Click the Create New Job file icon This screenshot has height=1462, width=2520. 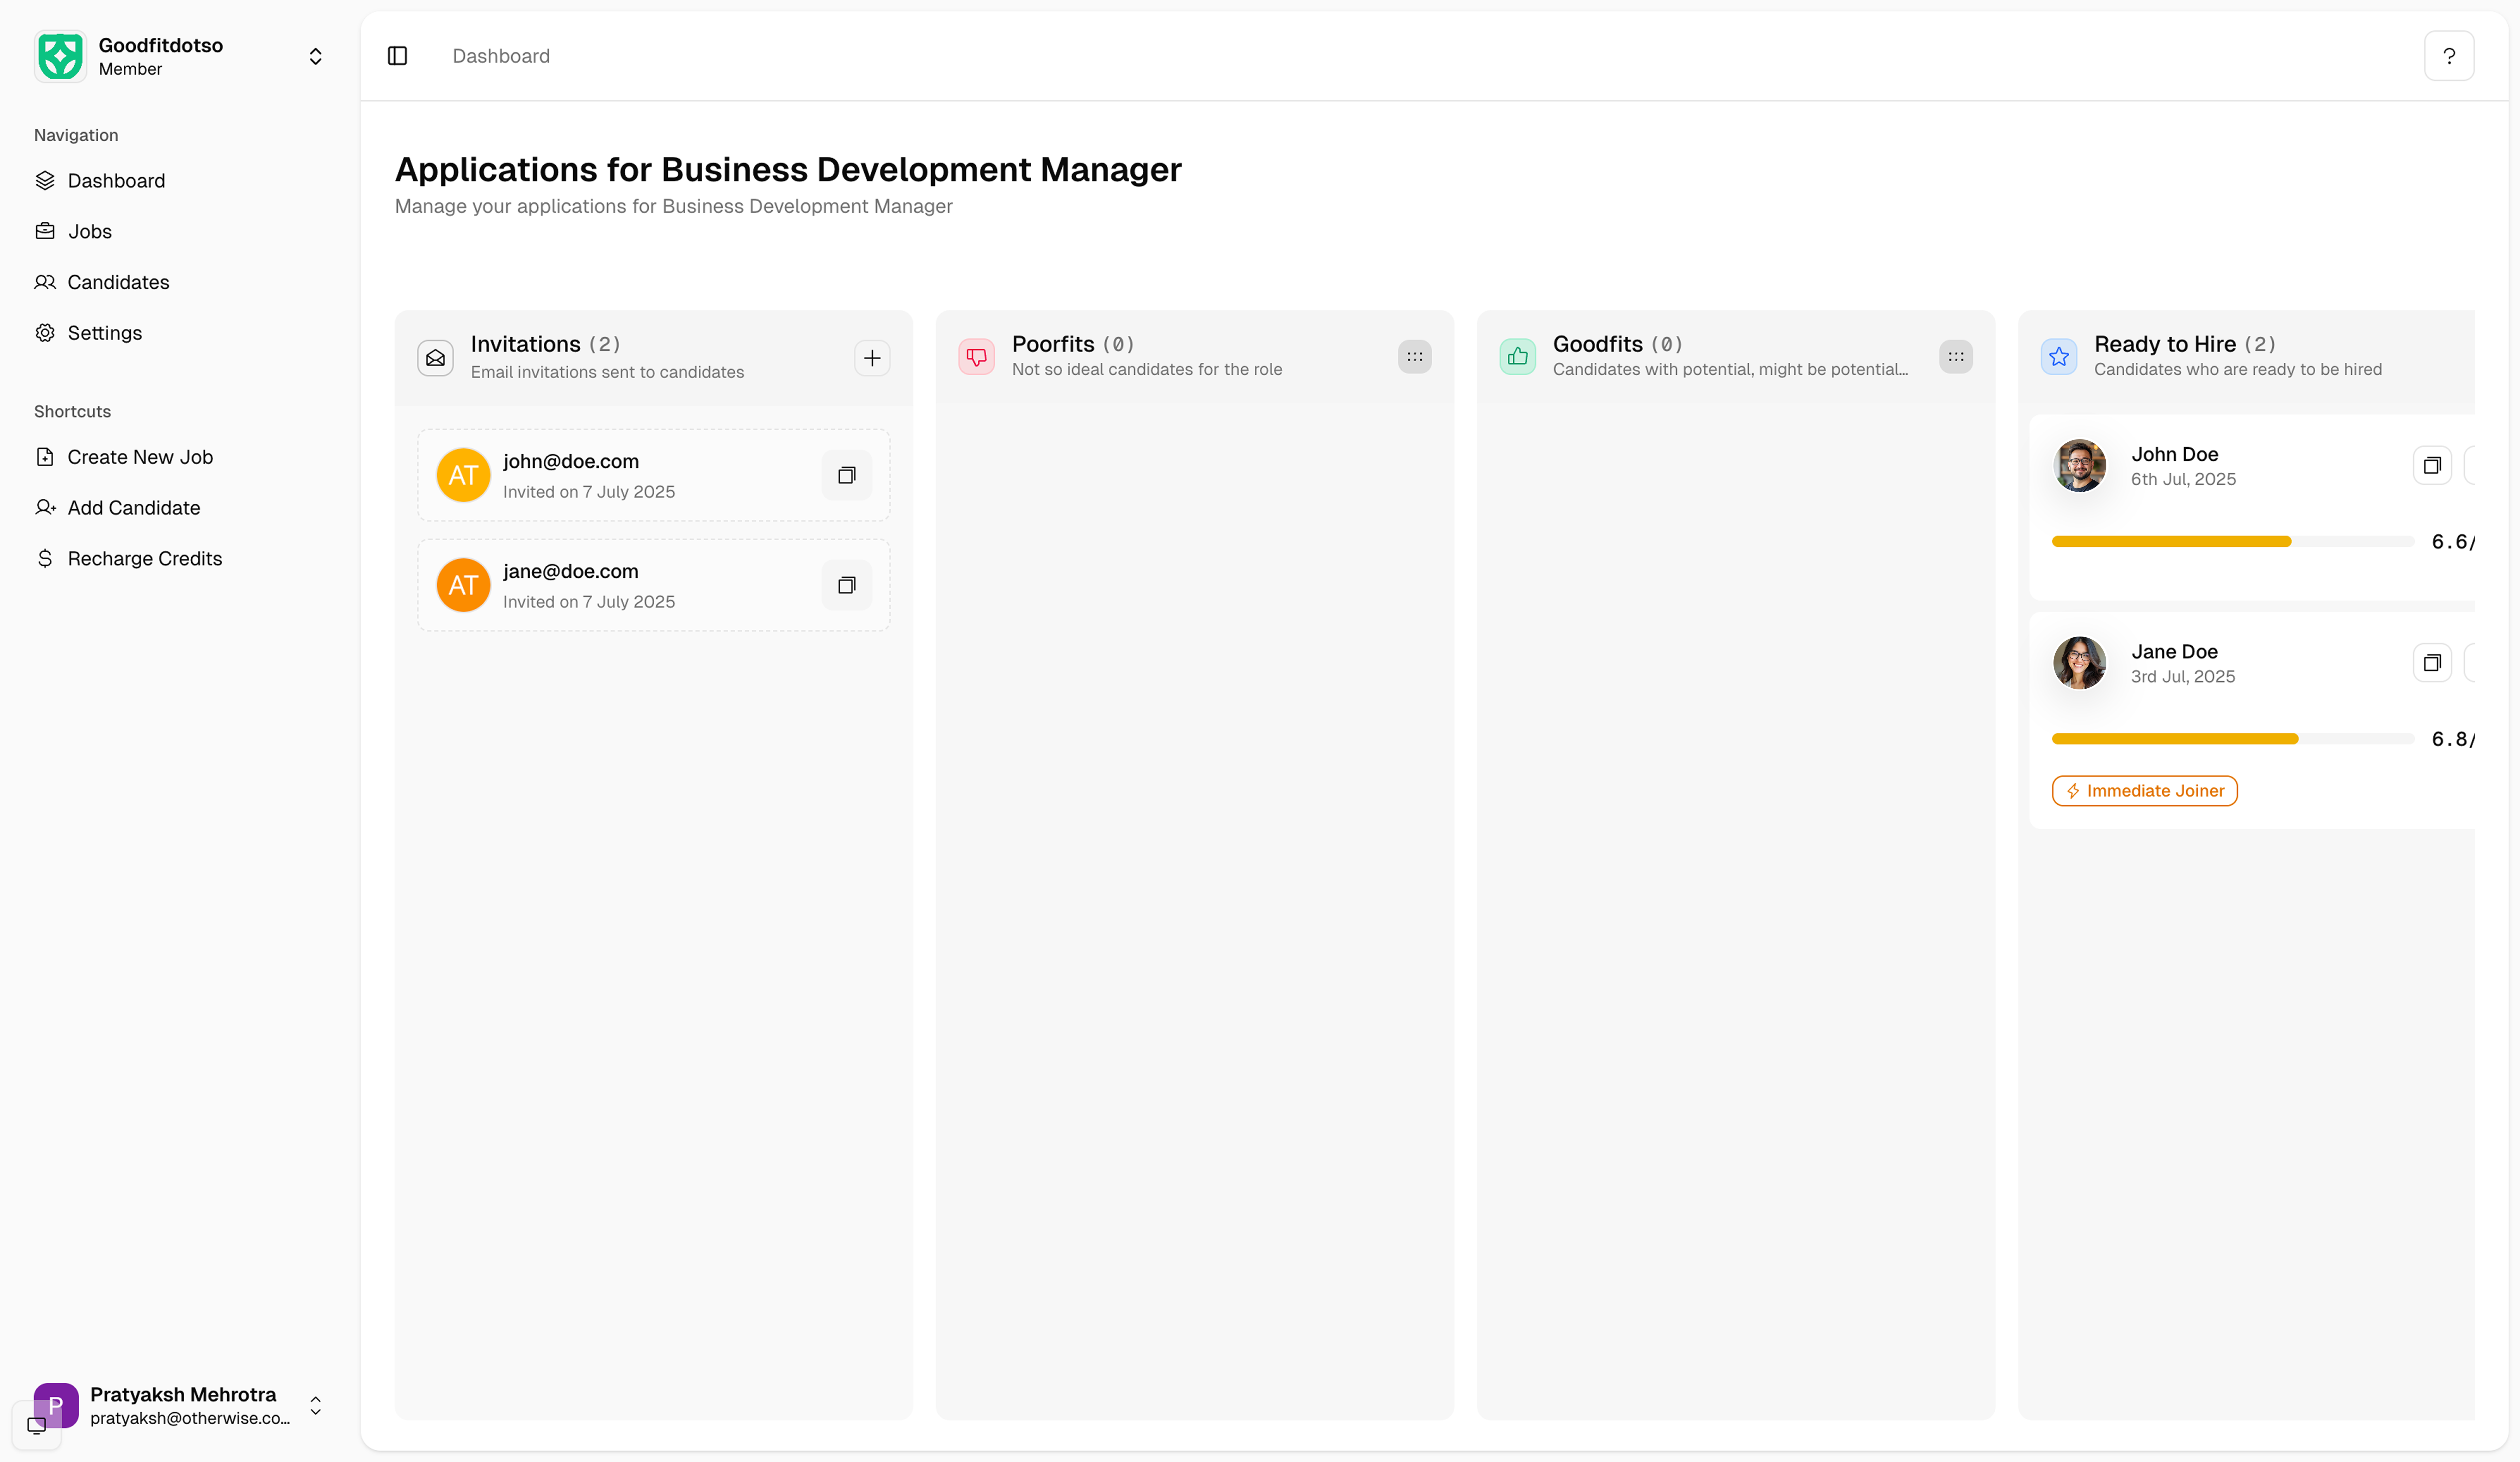click(45, 457)
